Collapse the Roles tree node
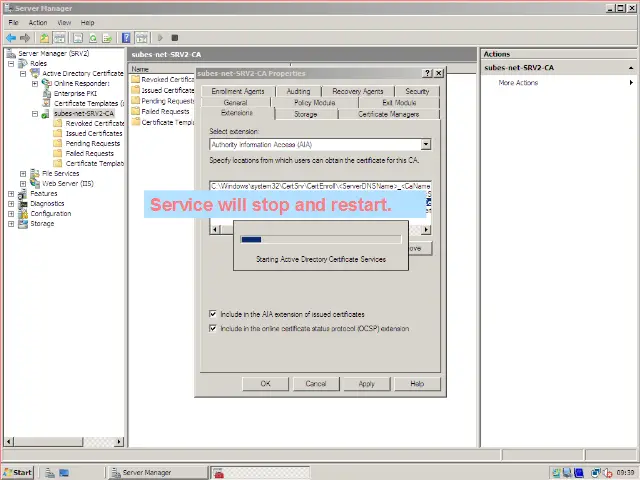This screenshot has height=480, width=640. [x=11, y=63]
